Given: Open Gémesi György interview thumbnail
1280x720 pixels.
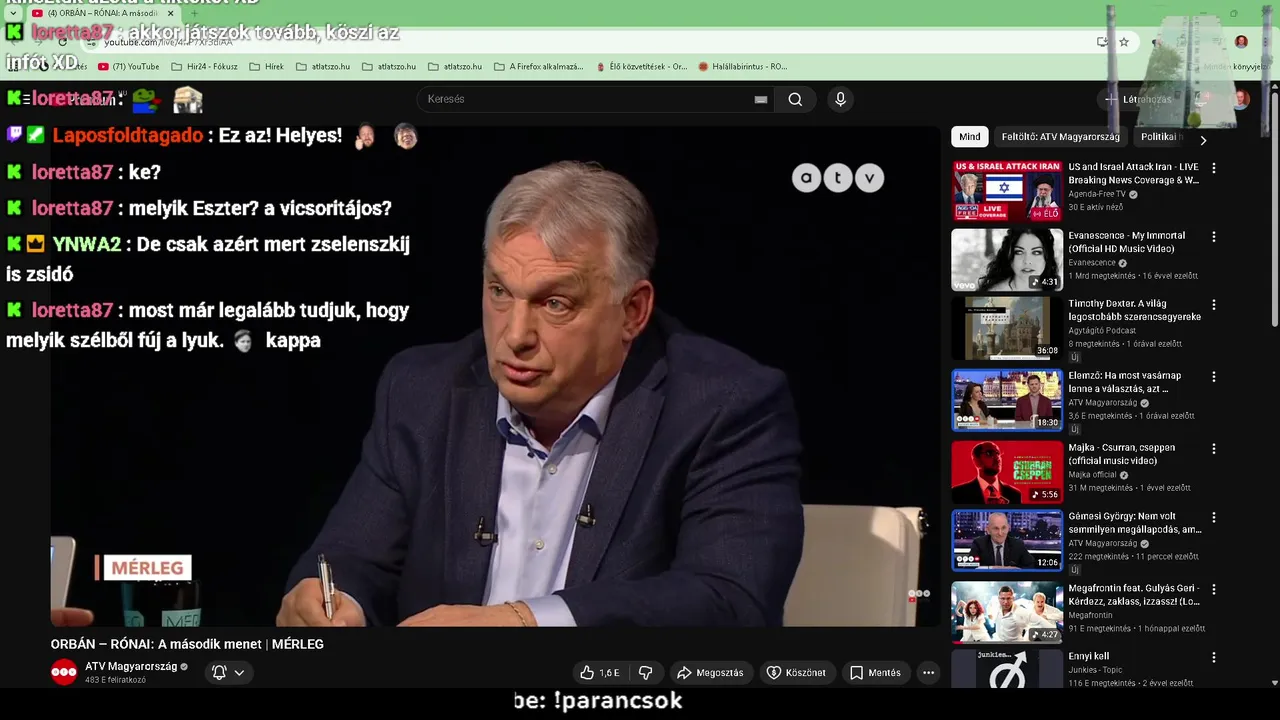Looking at the screenshot, I should [1007, 541].
